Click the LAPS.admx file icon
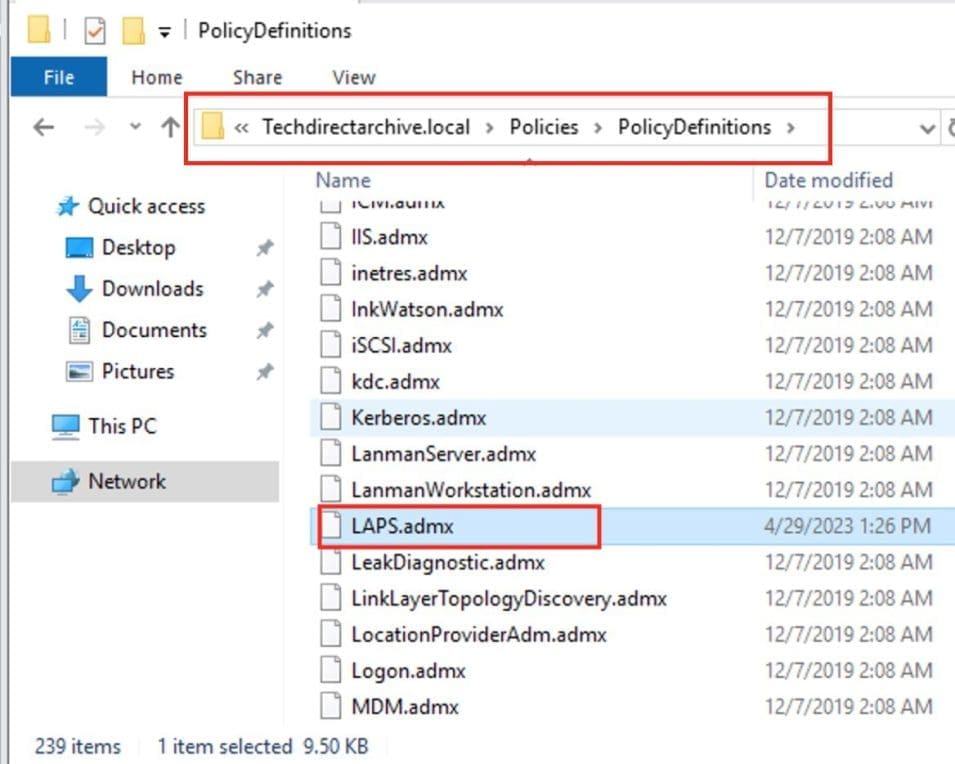 pos(331,526)
